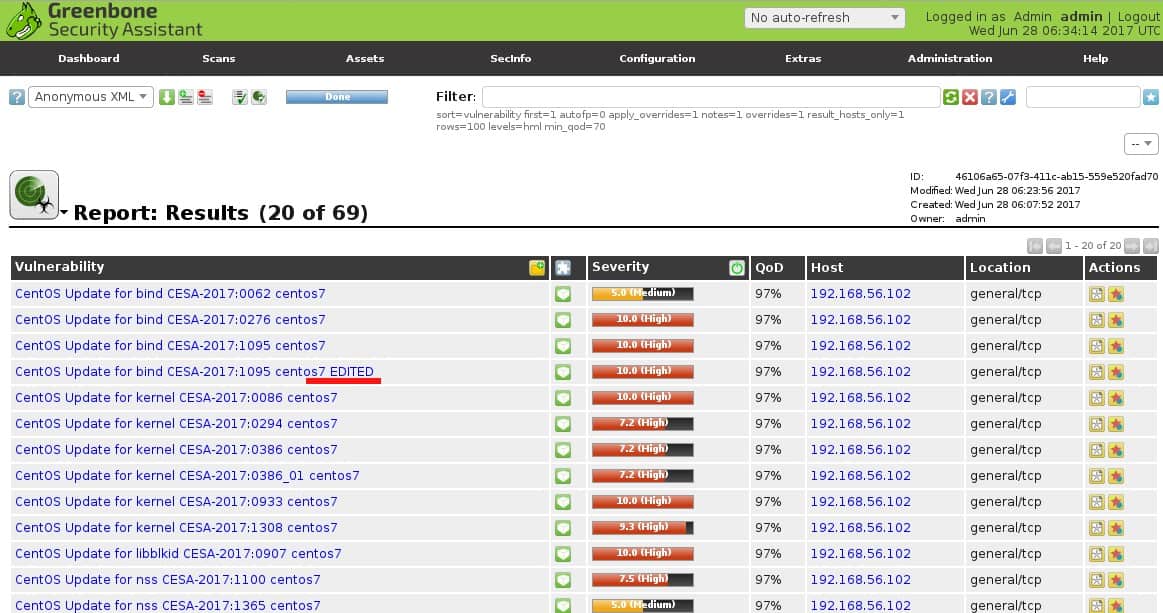1163x613 pixels.
Task: Open the Scans menu
Action: (x=219, y=59)
